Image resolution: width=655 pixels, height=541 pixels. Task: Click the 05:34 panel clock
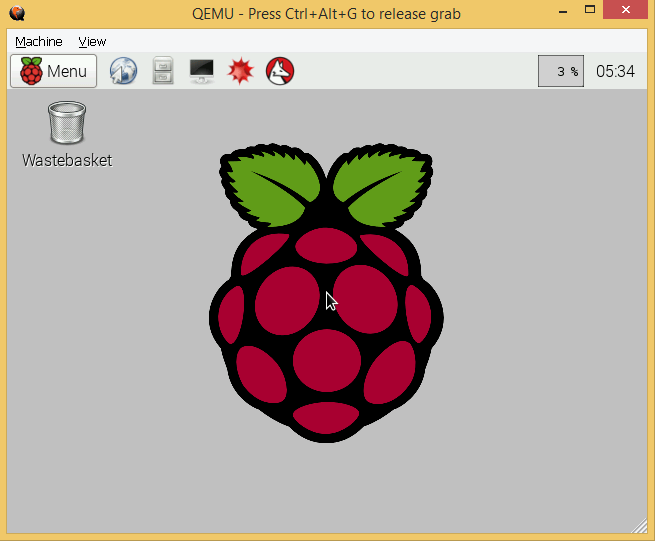pos(615,71)
